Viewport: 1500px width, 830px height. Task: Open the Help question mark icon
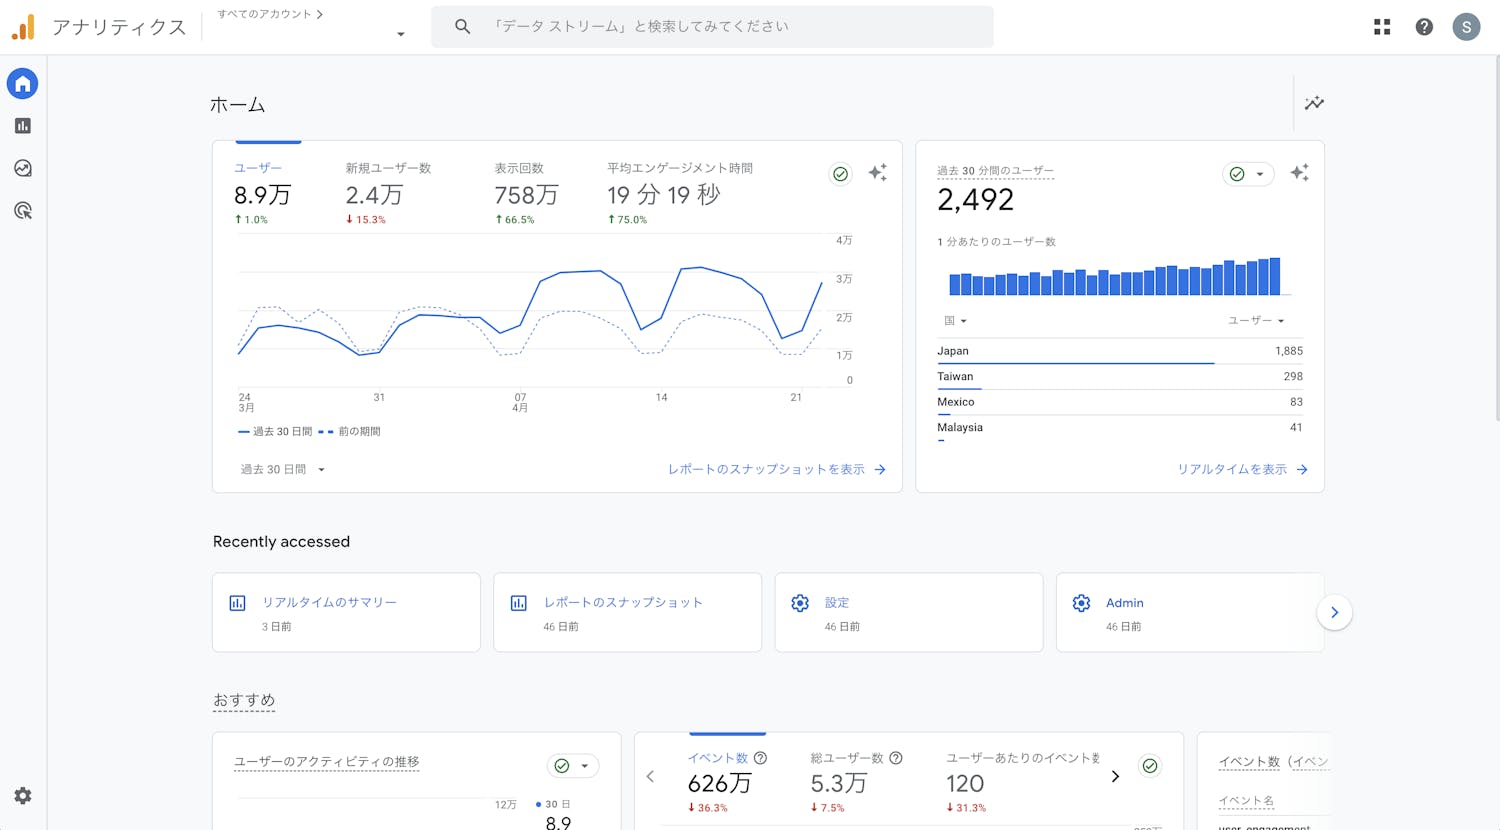click(x=1424, y=27)
